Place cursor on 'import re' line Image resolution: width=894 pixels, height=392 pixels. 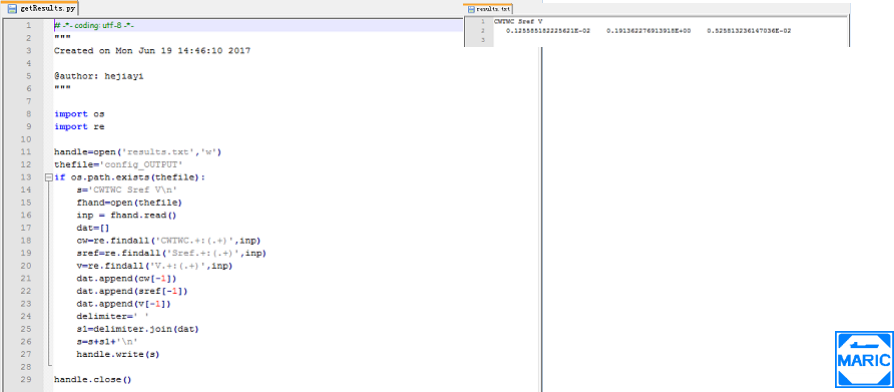pos(79,126)
